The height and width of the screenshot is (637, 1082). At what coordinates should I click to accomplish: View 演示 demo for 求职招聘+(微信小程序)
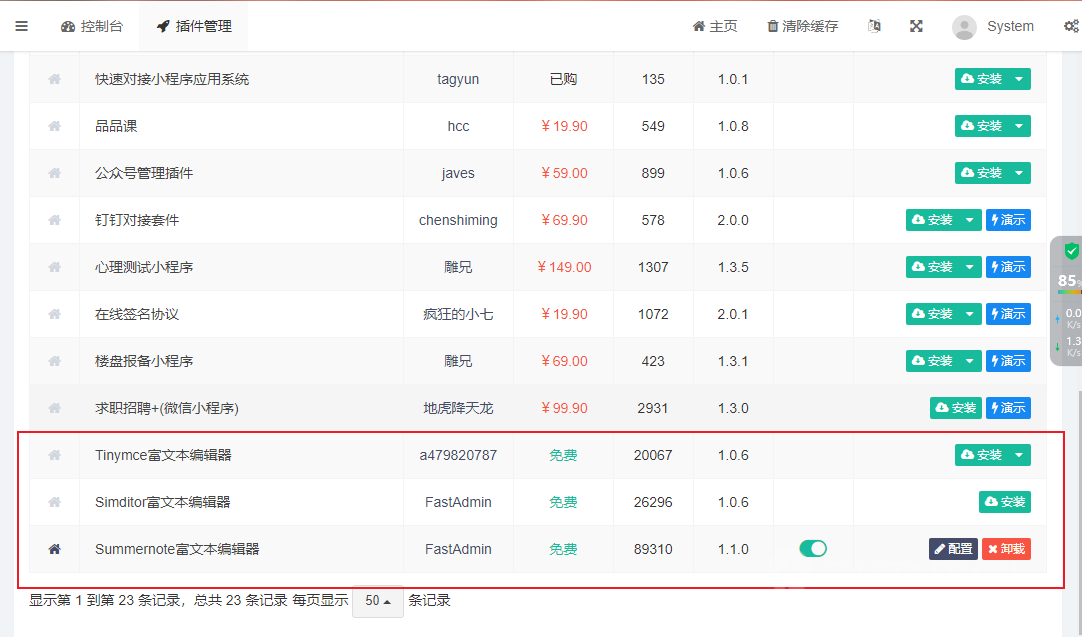click(x=1008, y=408)
